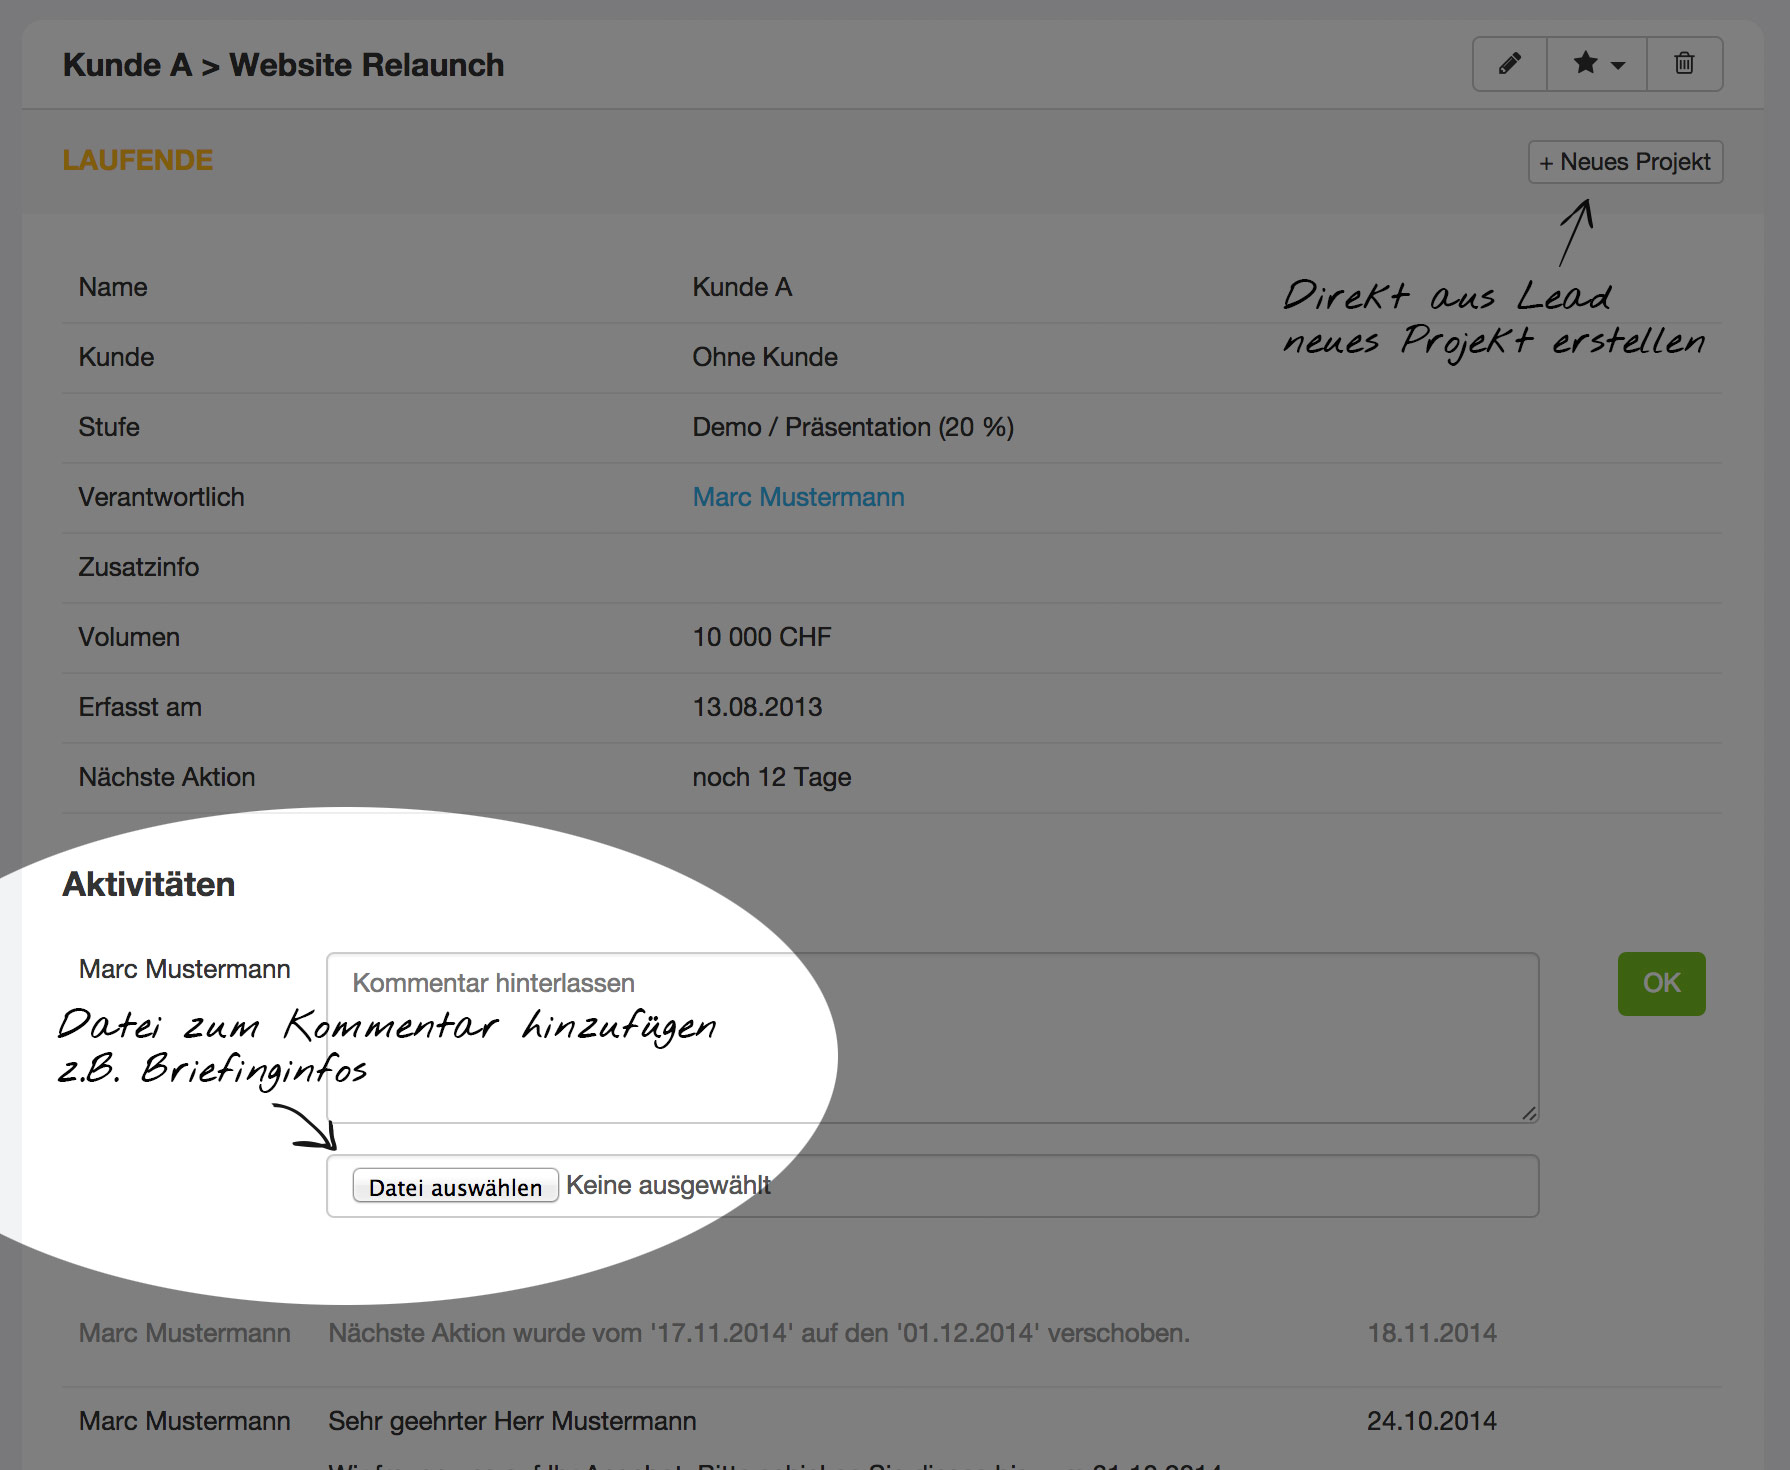Click the pencil edit icon
The width and height of the screenshot is (1790, 1470).
click(1510, 64)
